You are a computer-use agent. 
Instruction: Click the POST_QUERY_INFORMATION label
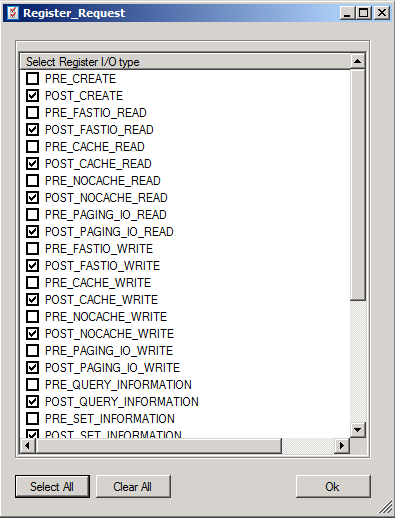(122, 402)
